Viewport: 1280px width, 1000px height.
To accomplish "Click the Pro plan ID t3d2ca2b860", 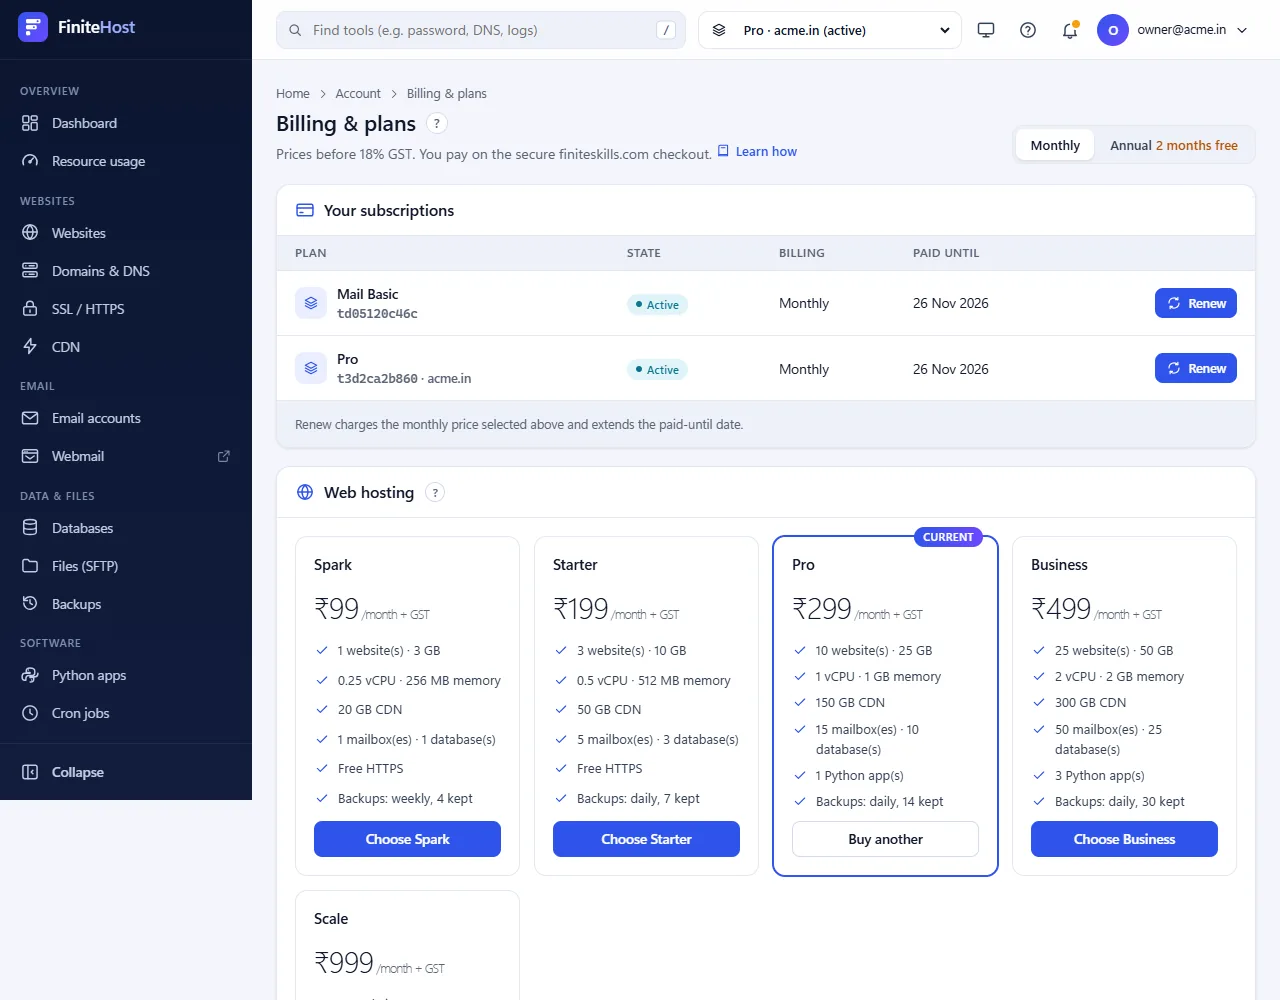I will (377, 379).
